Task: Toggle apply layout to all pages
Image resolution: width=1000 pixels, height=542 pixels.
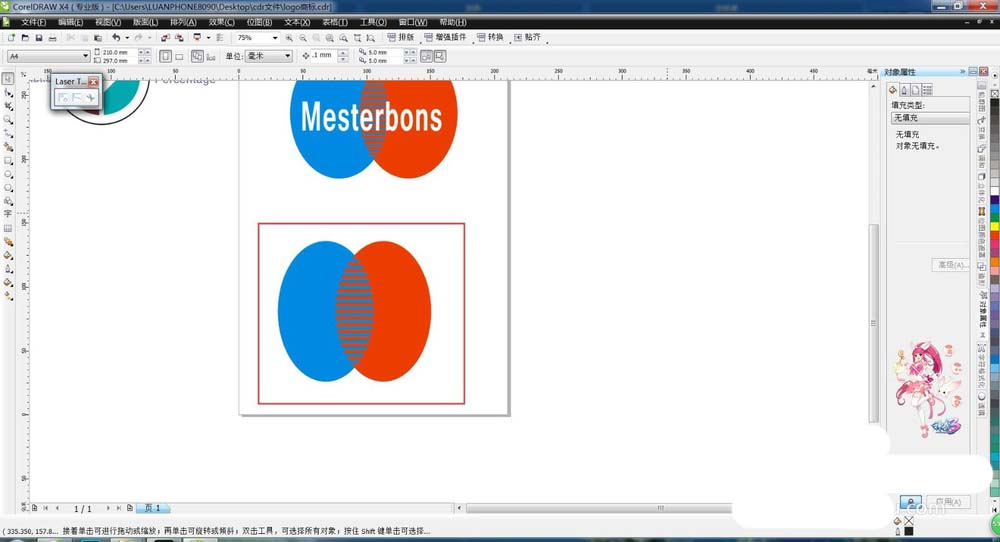Action: pyautogui.click(x=197, y=56)
